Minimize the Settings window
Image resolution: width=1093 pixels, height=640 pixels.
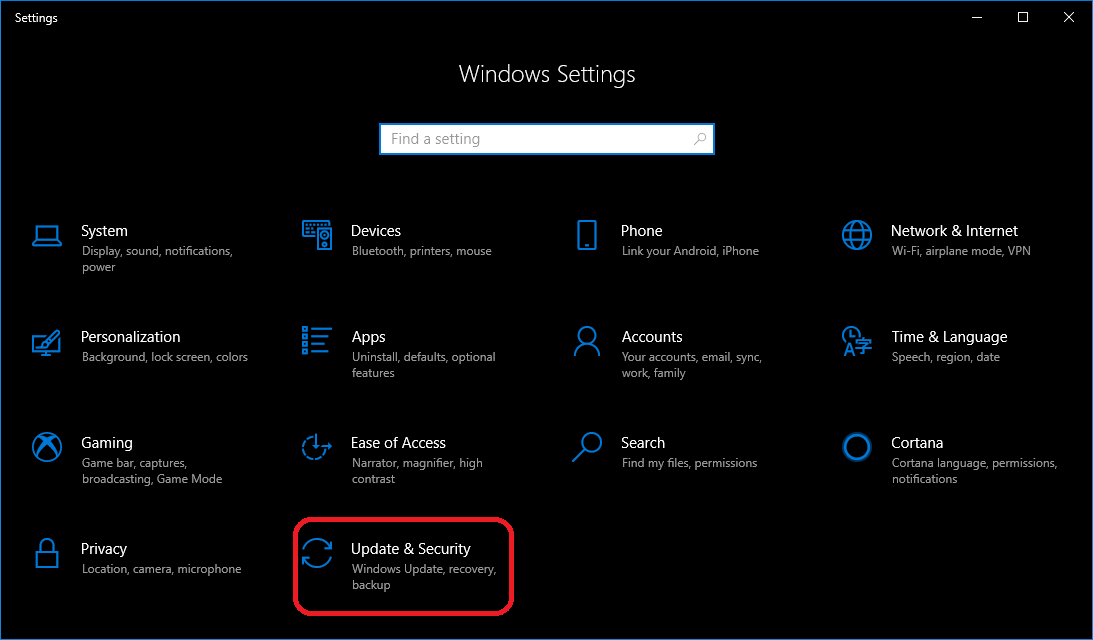[x=977, y=17]
